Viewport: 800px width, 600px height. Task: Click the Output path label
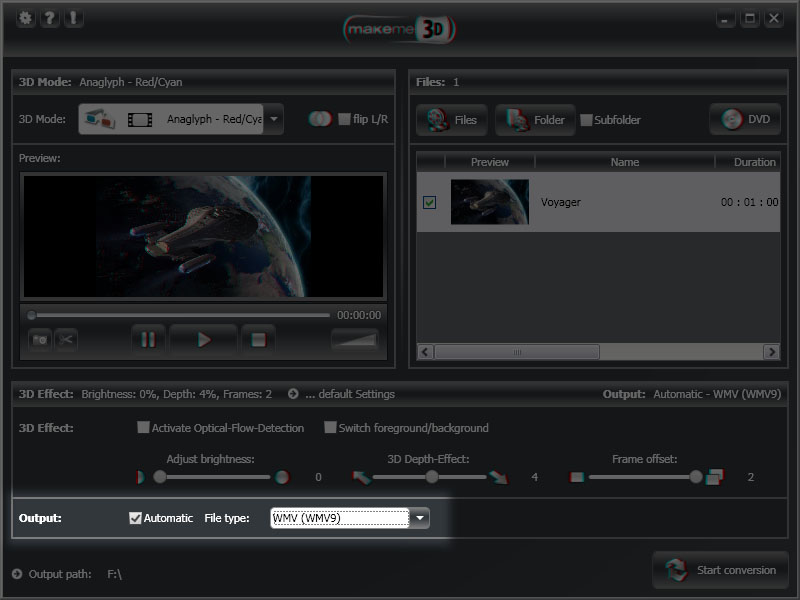coord(60,574)
